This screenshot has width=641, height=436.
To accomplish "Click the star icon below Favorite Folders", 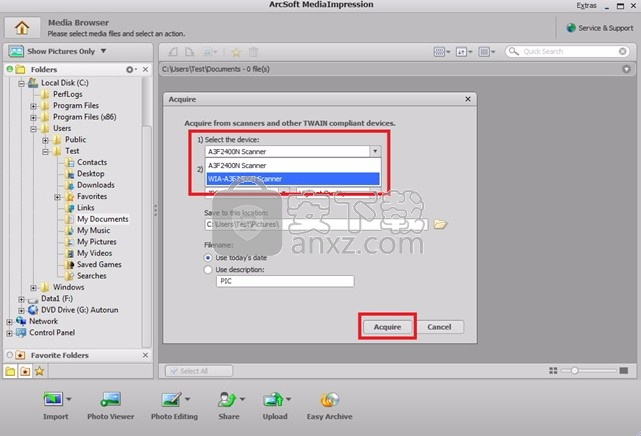I will (x=39, y=371).
